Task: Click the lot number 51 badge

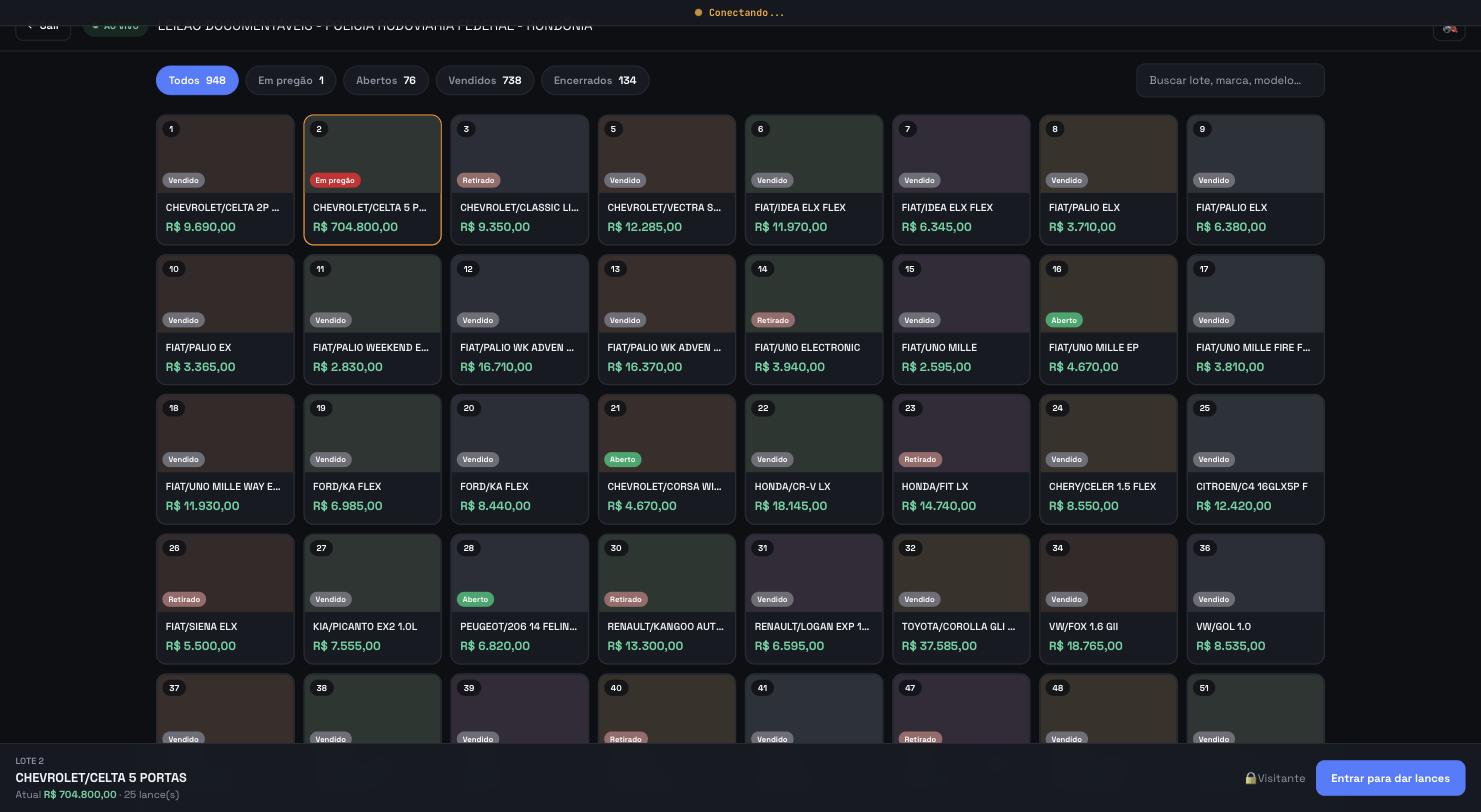Action: click(x=1204, y=688)
